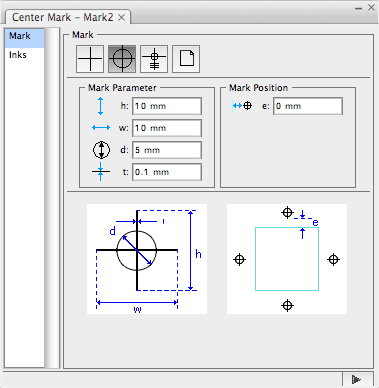This screenshot has width=379, height=388.
Task: Click the vertical height arrow icon
Action: pyautogui.click(x=101, y=106)
